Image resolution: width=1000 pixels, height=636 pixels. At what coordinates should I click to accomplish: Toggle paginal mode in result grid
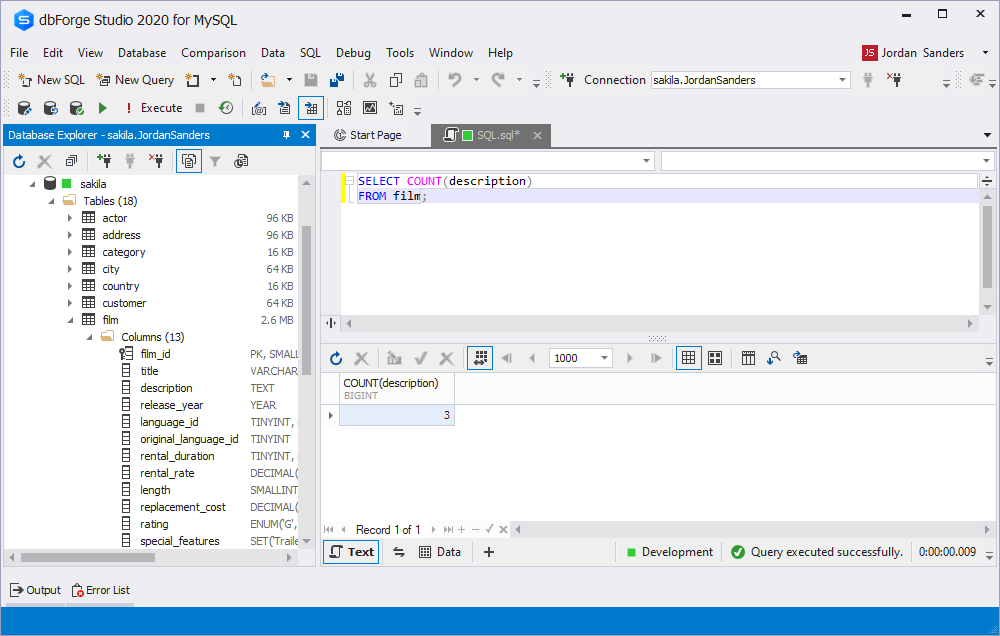pyautogui.click(x=480, y=358)
